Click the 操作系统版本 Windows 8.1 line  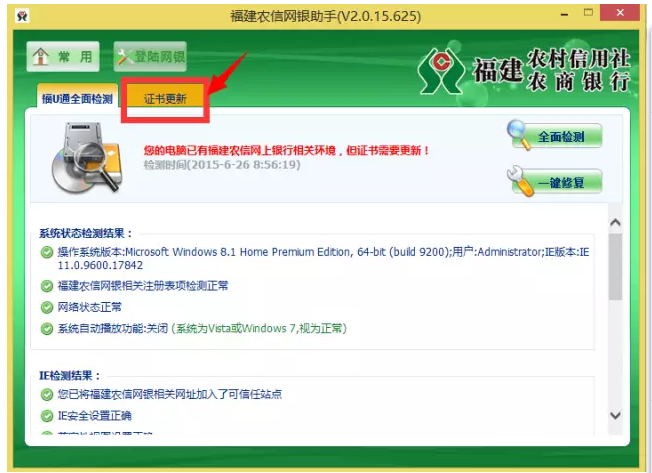(323, 258)
